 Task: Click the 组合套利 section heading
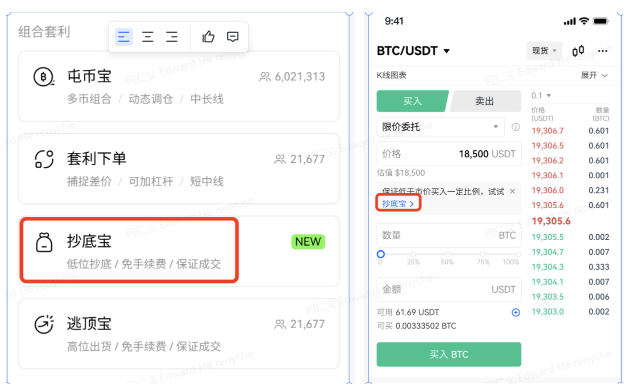44,31
